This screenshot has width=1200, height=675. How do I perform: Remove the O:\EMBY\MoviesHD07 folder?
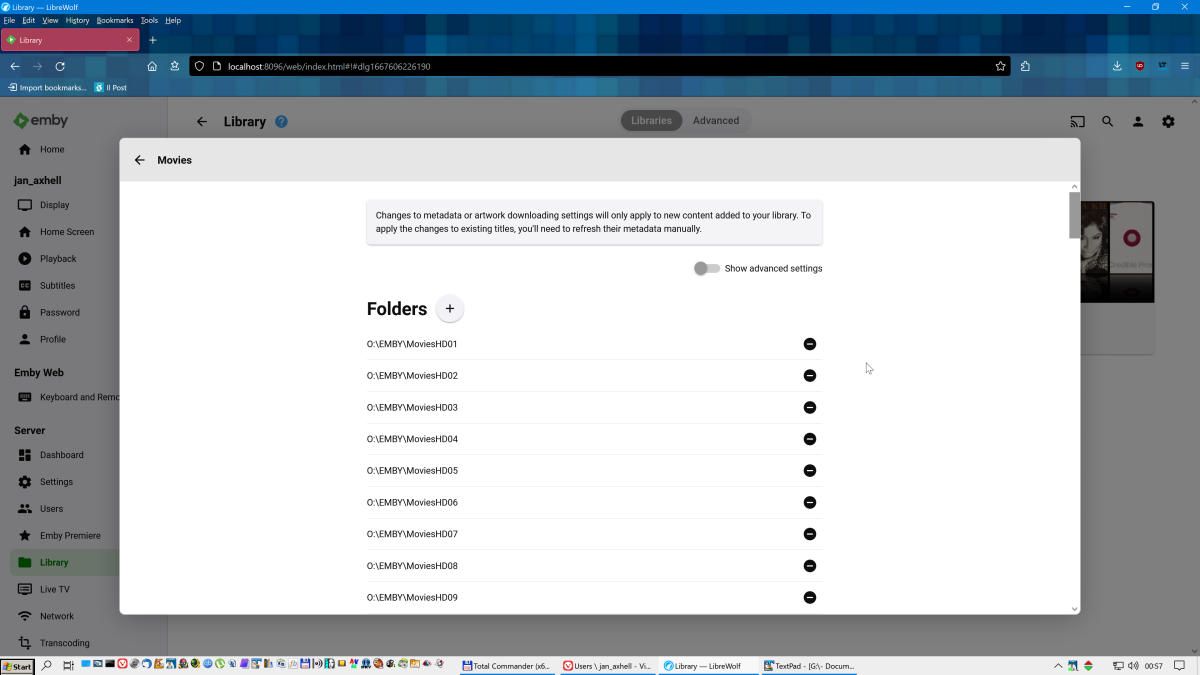point(810,534)
